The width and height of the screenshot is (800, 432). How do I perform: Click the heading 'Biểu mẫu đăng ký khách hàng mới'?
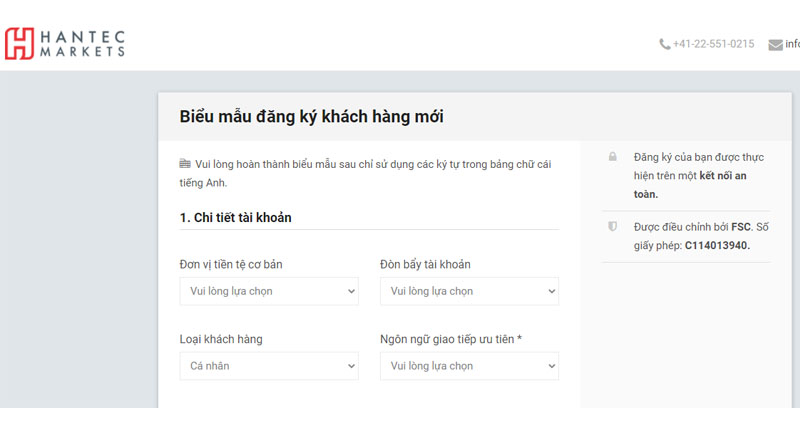(x=311, y=117)
